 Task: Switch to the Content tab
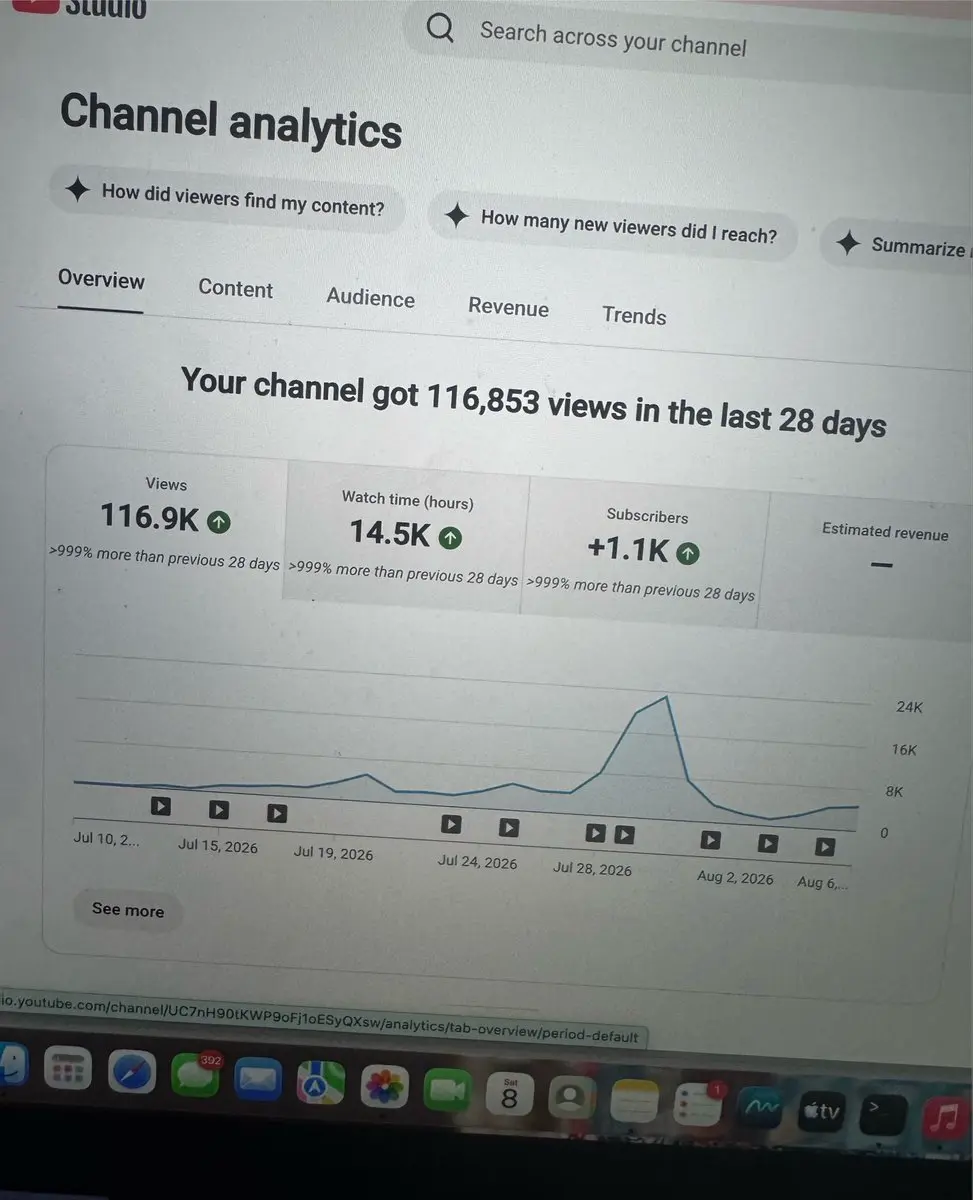coord(235,289)
